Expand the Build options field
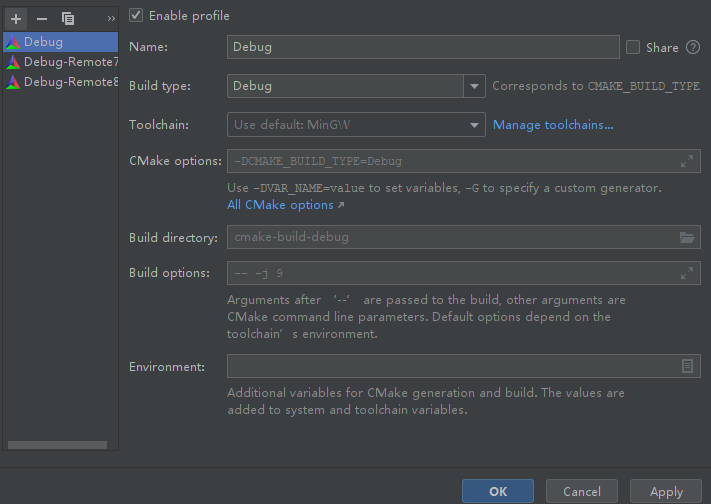 (687, 273)
